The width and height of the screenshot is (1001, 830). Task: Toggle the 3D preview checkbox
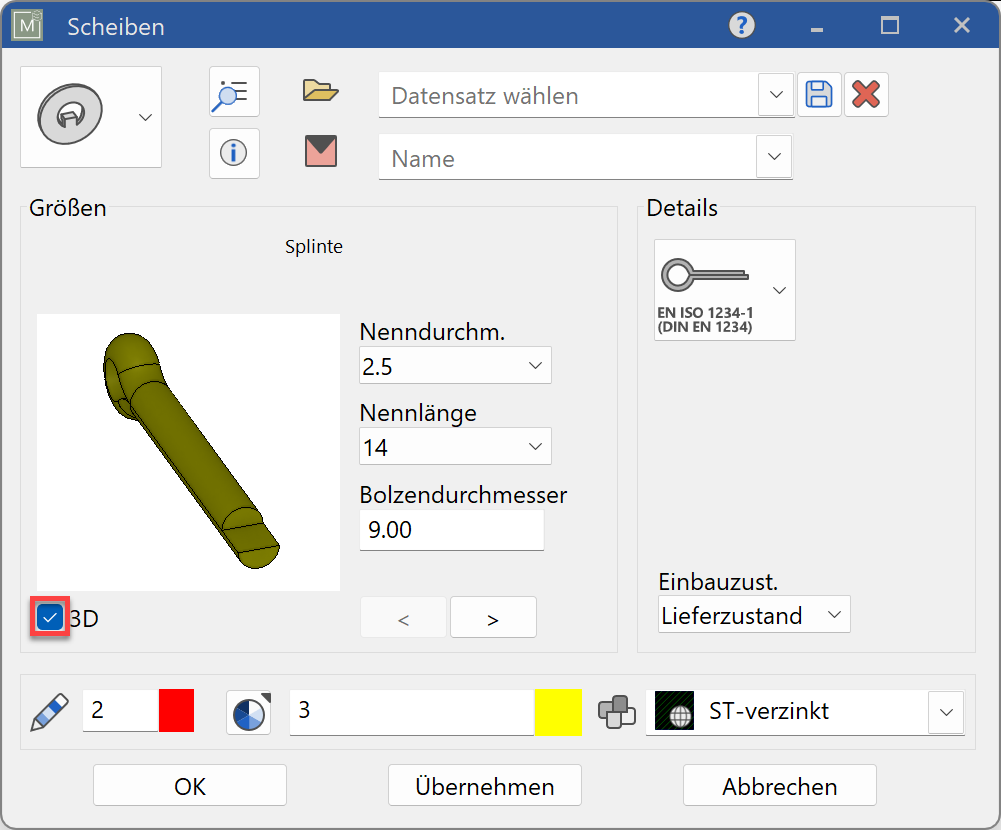pos(49,617)
